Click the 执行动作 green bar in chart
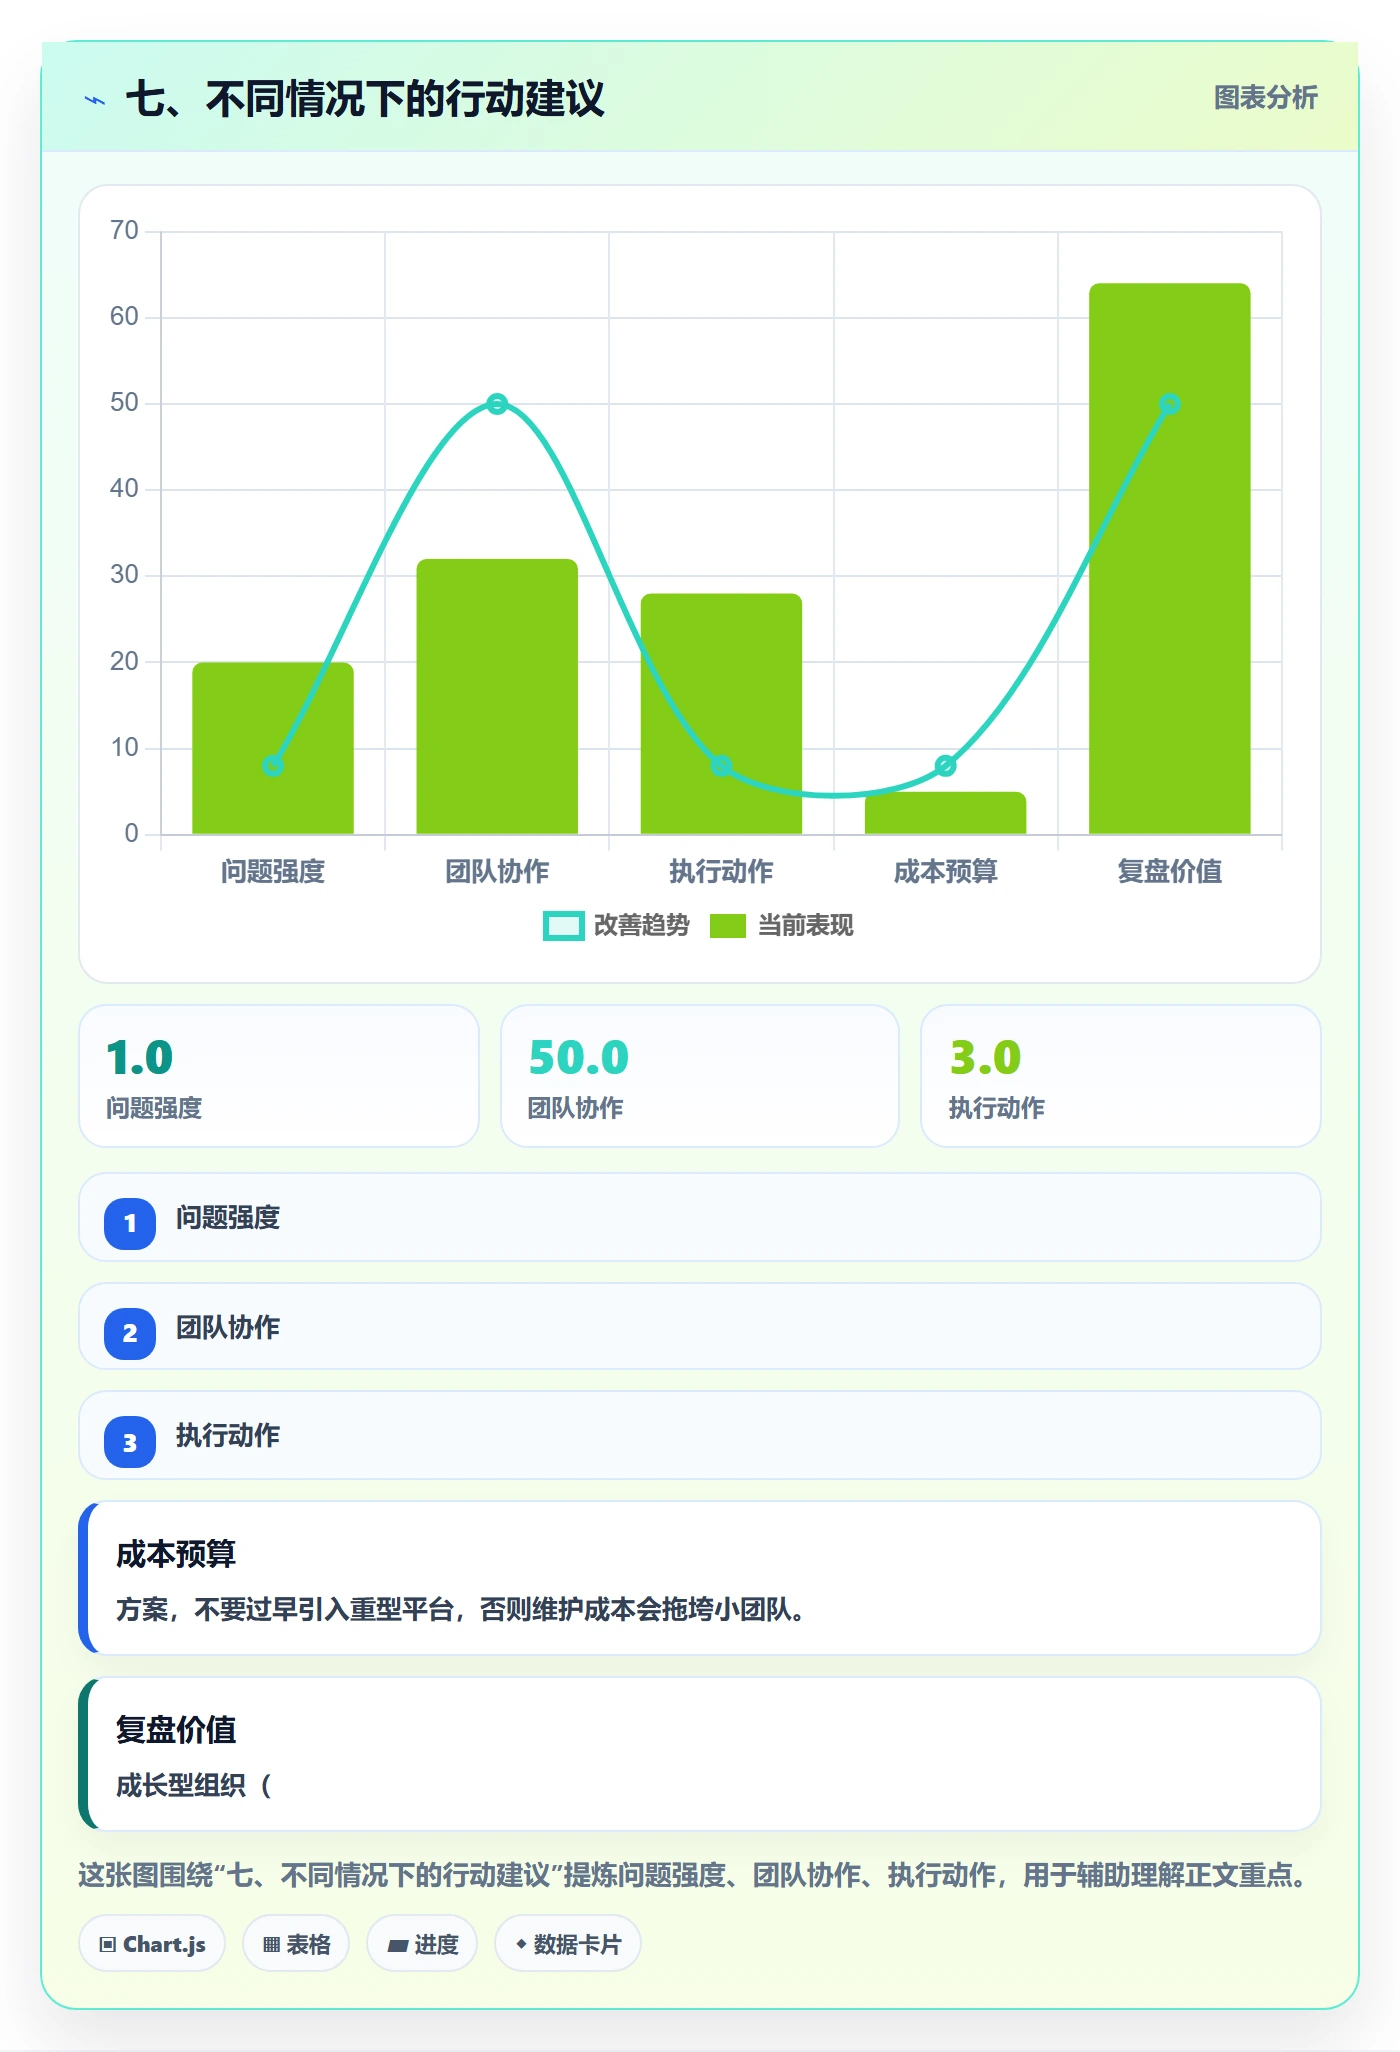 point(721,714)
